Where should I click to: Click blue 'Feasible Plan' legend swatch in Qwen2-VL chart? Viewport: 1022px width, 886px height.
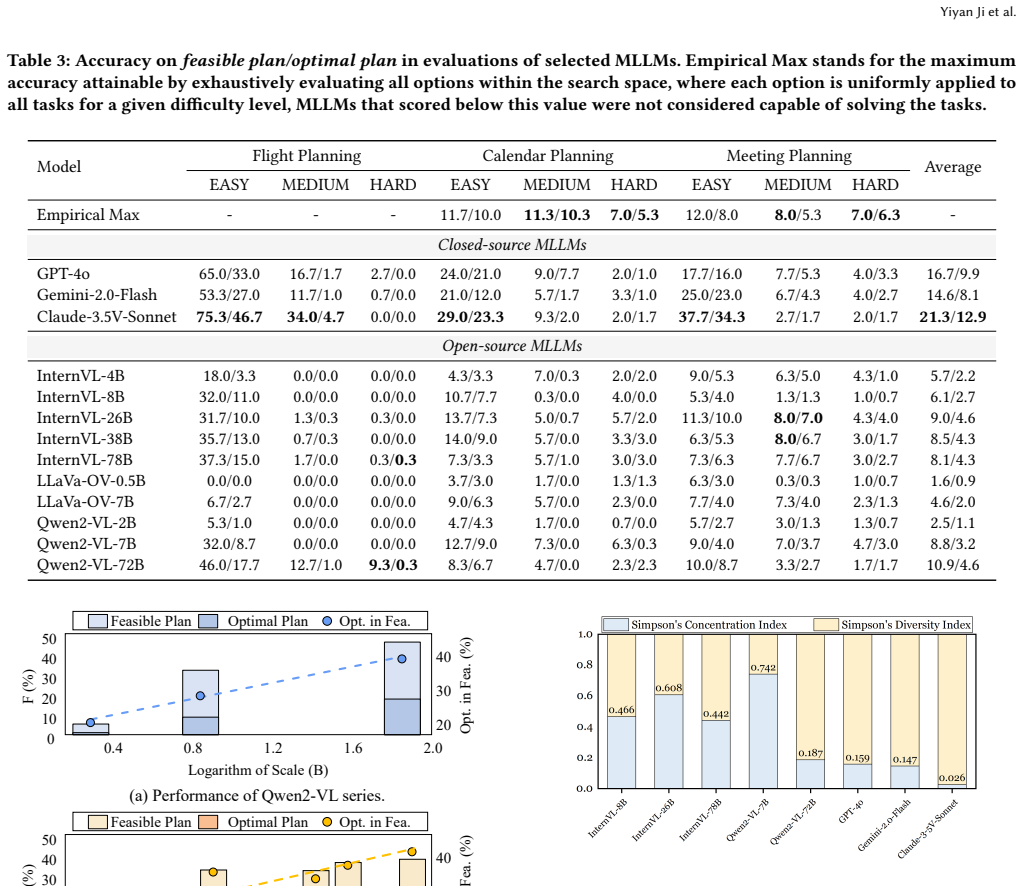point(98,621)
